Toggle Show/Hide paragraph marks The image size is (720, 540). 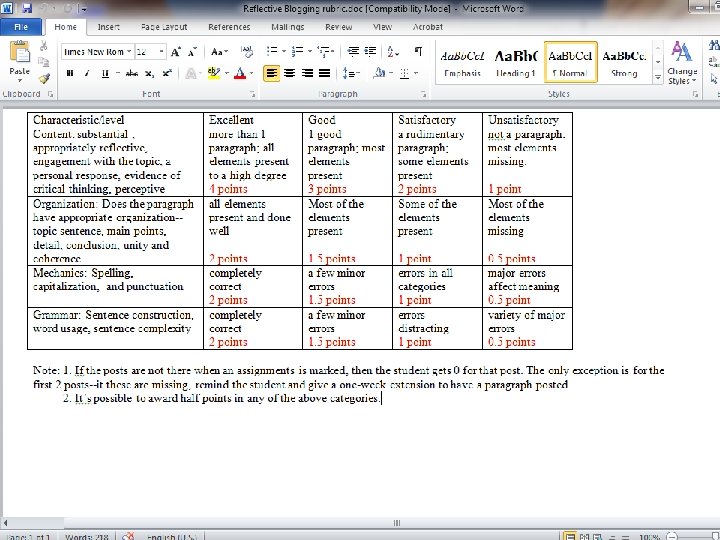tap(418, 51)
